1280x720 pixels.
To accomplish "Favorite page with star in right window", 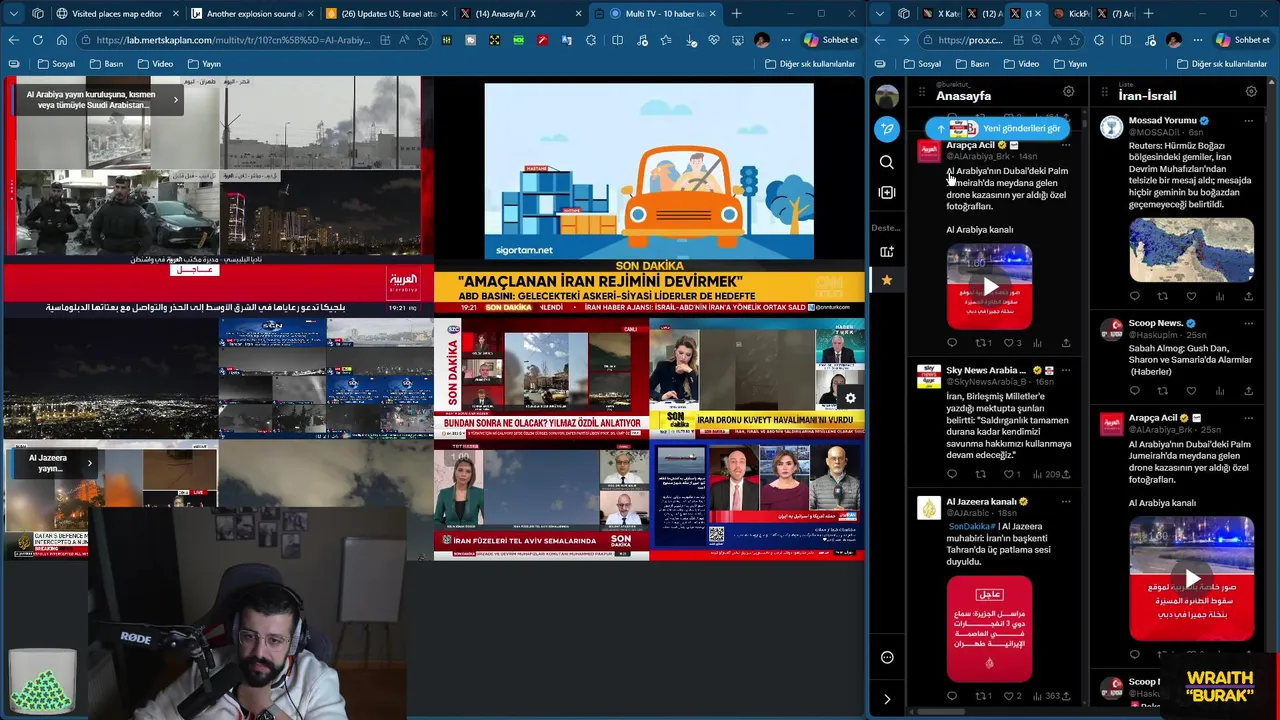I will 1076,40.
